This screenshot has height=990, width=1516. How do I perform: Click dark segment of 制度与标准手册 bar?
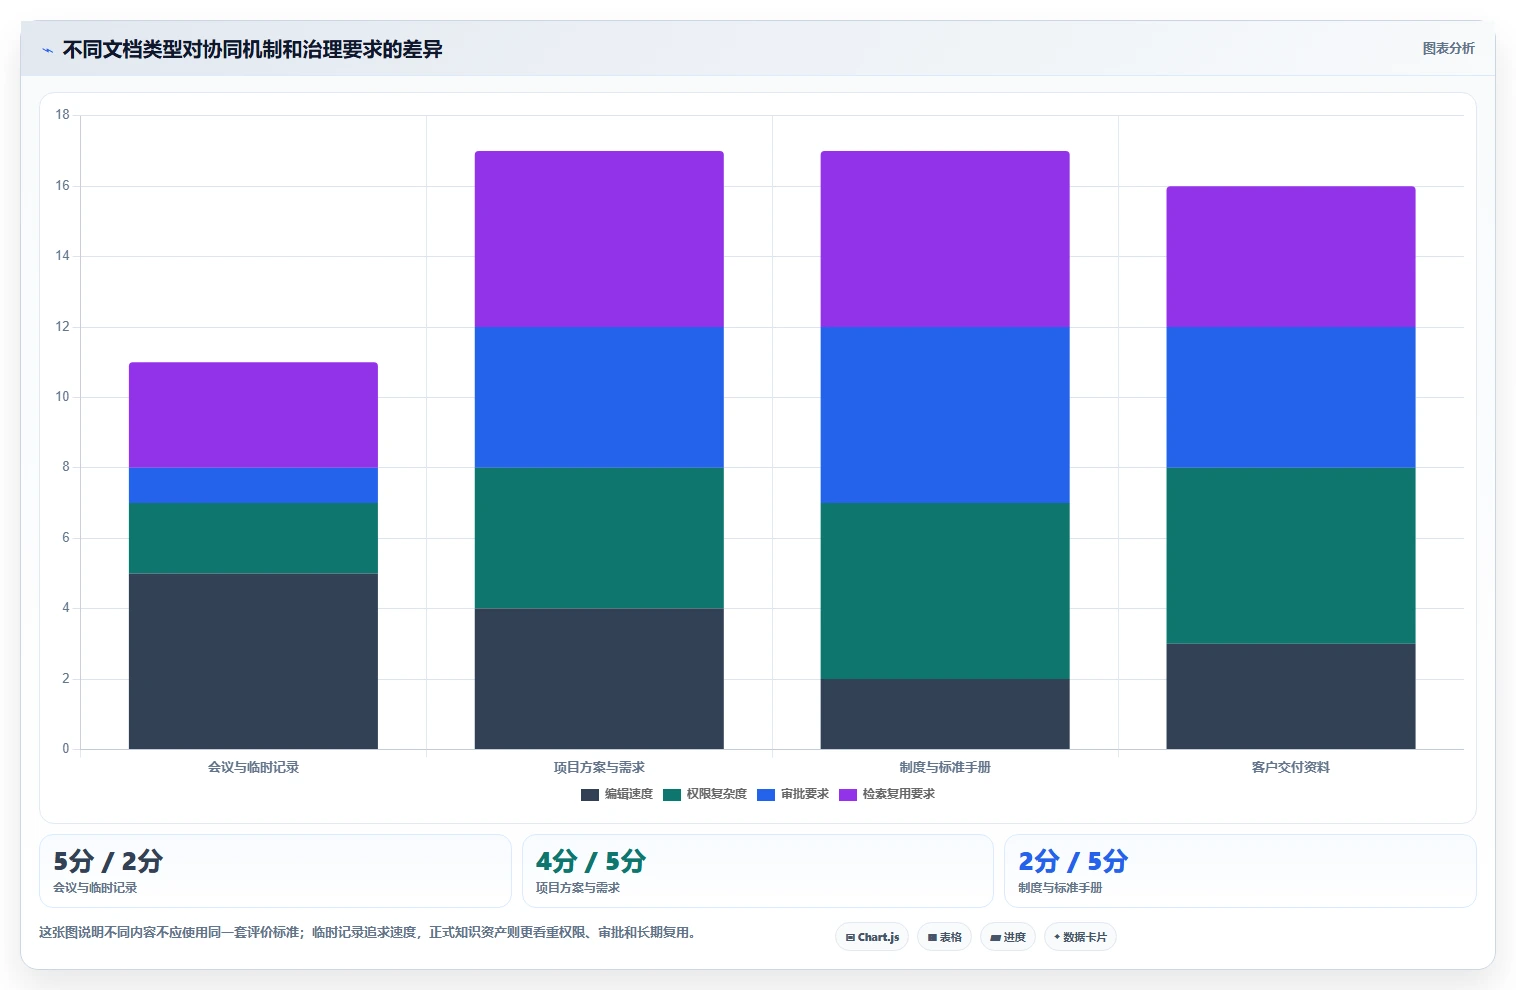pos(945,714)
